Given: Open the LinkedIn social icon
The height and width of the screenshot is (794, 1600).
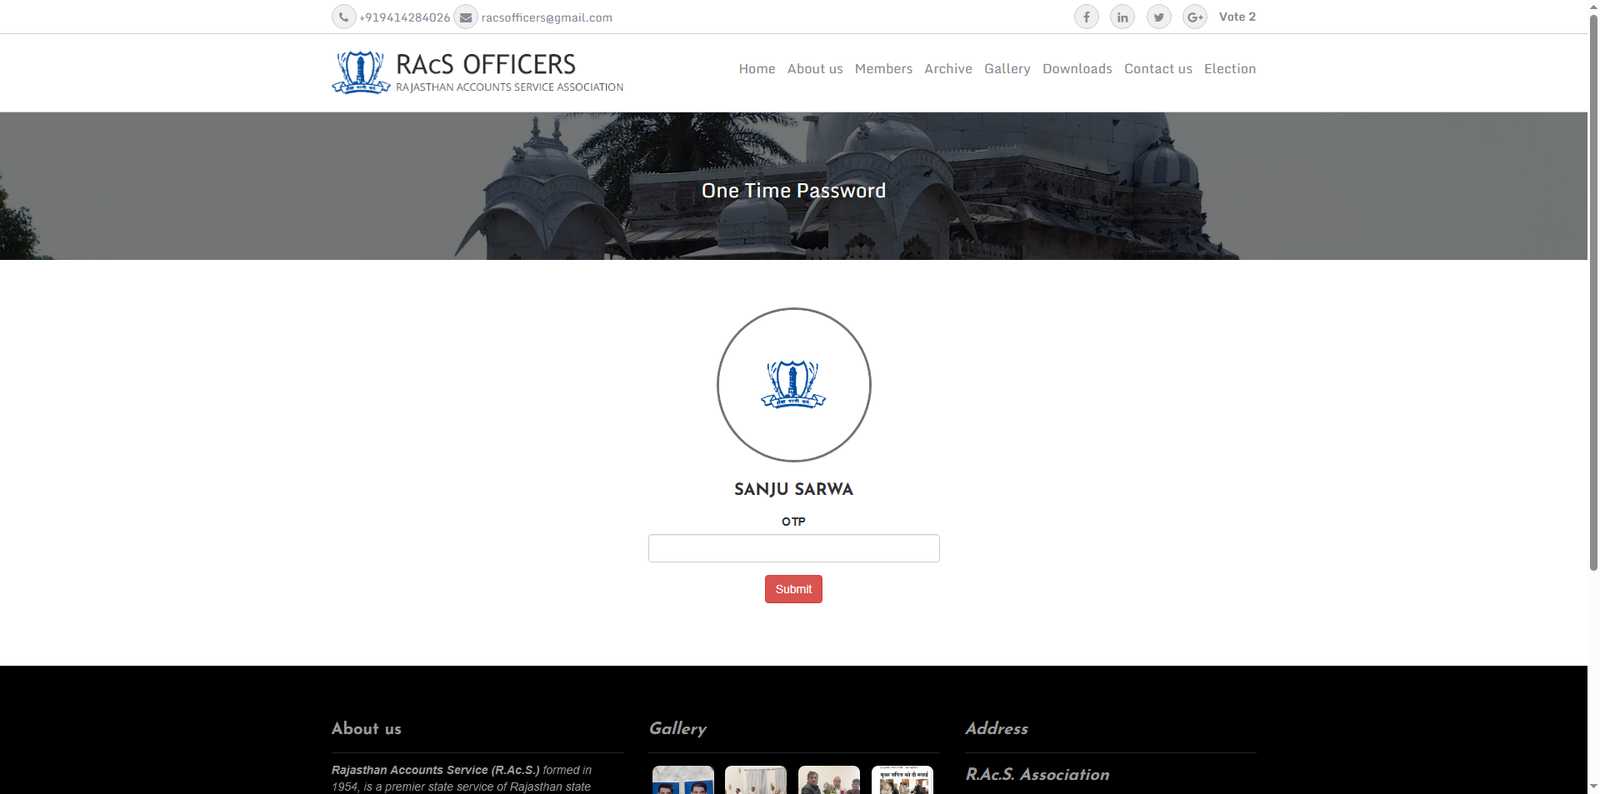Looking at the screenshot, I should 1122,17.
